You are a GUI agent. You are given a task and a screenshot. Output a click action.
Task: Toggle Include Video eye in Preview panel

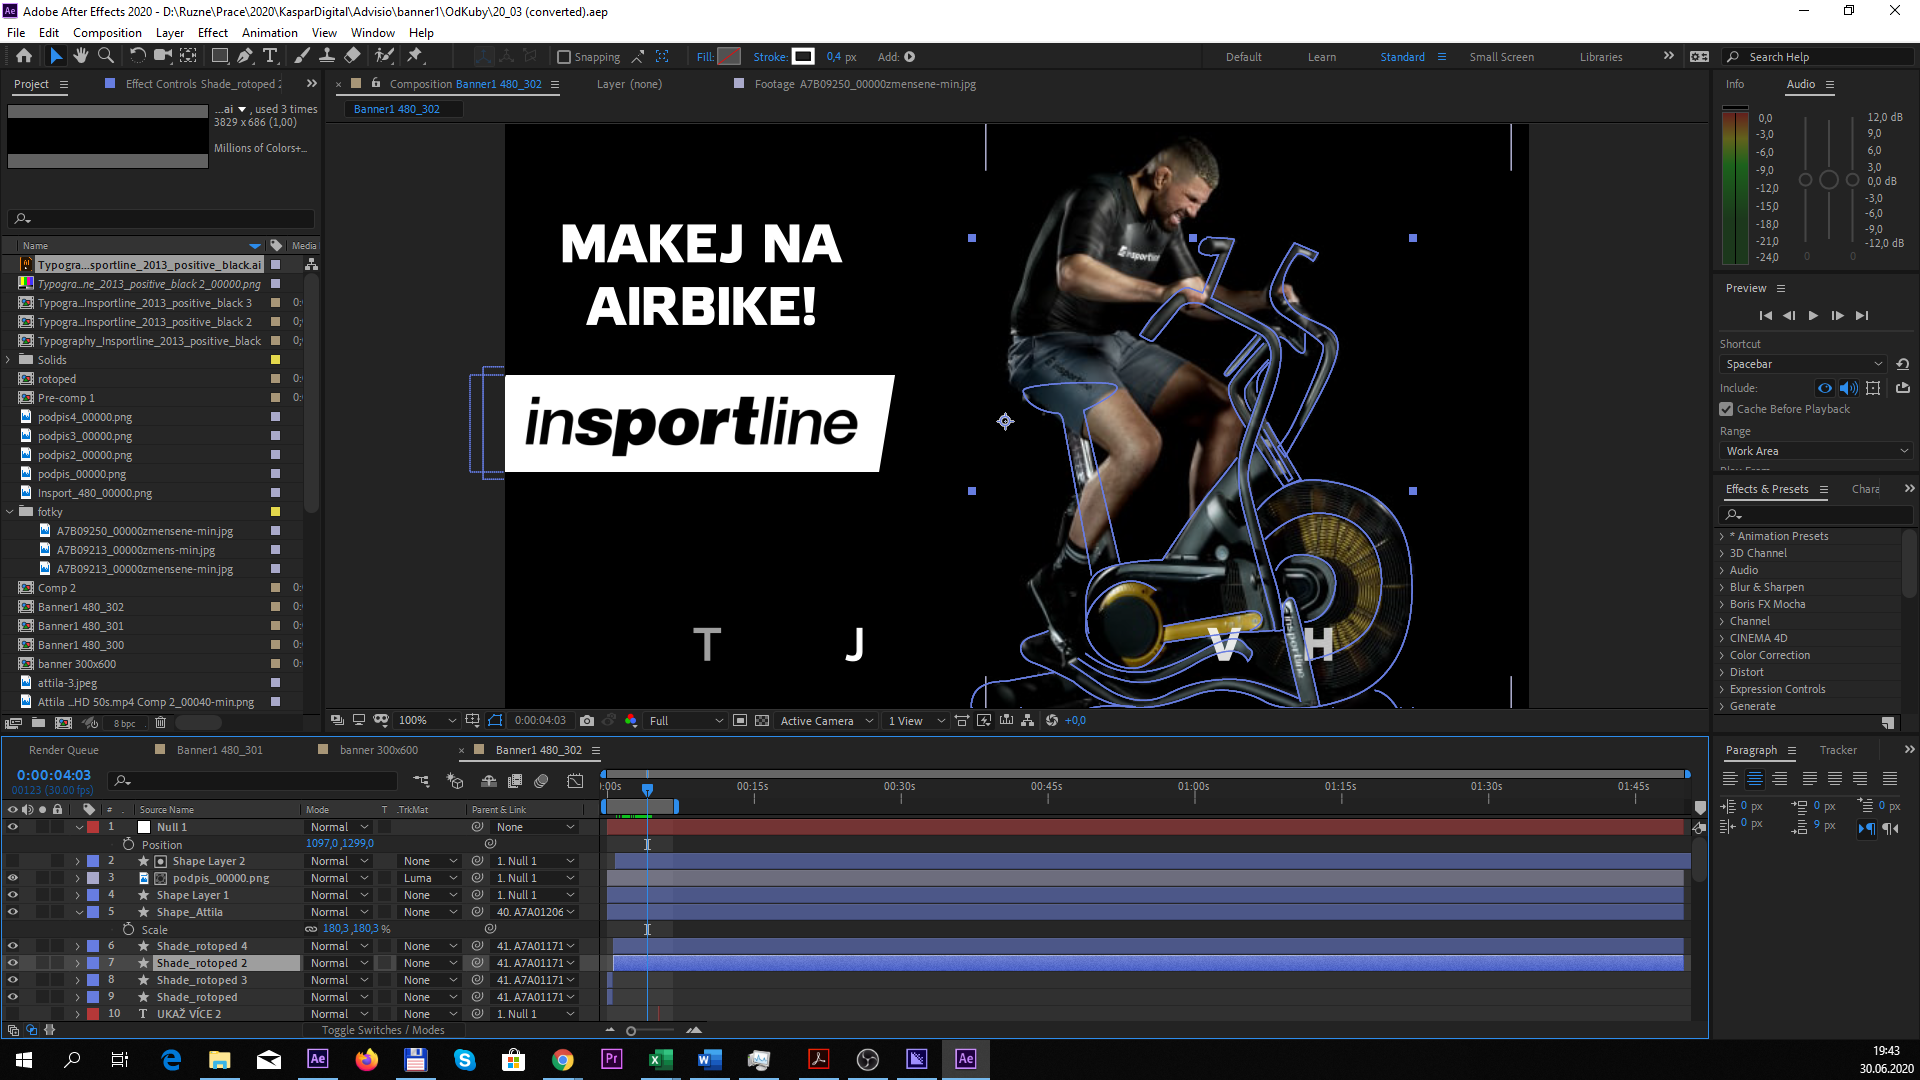click(1825, 388)
